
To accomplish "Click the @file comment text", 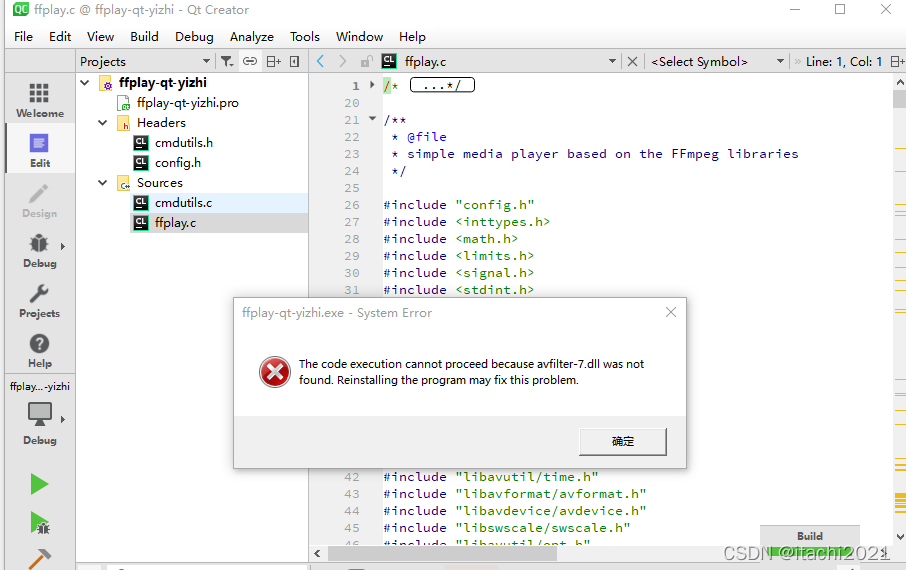I will (426, 137).
